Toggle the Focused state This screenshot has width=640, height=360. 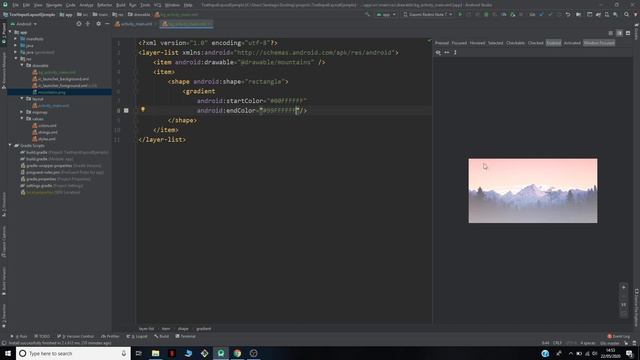click(459, 43)
